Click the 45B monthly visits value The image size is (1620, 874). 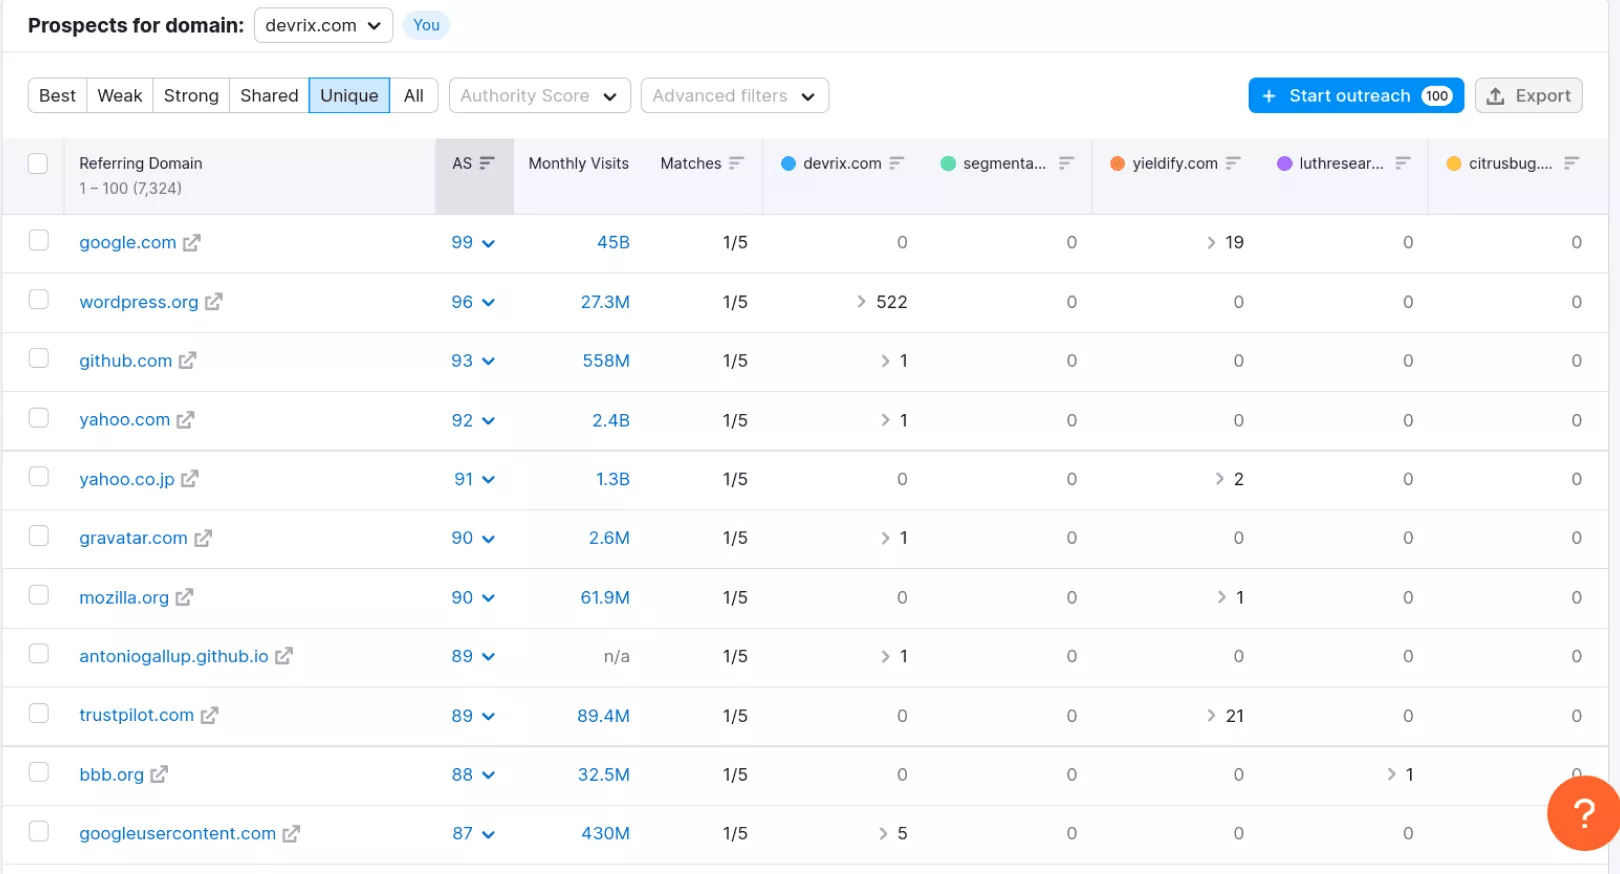coord(613,242)
